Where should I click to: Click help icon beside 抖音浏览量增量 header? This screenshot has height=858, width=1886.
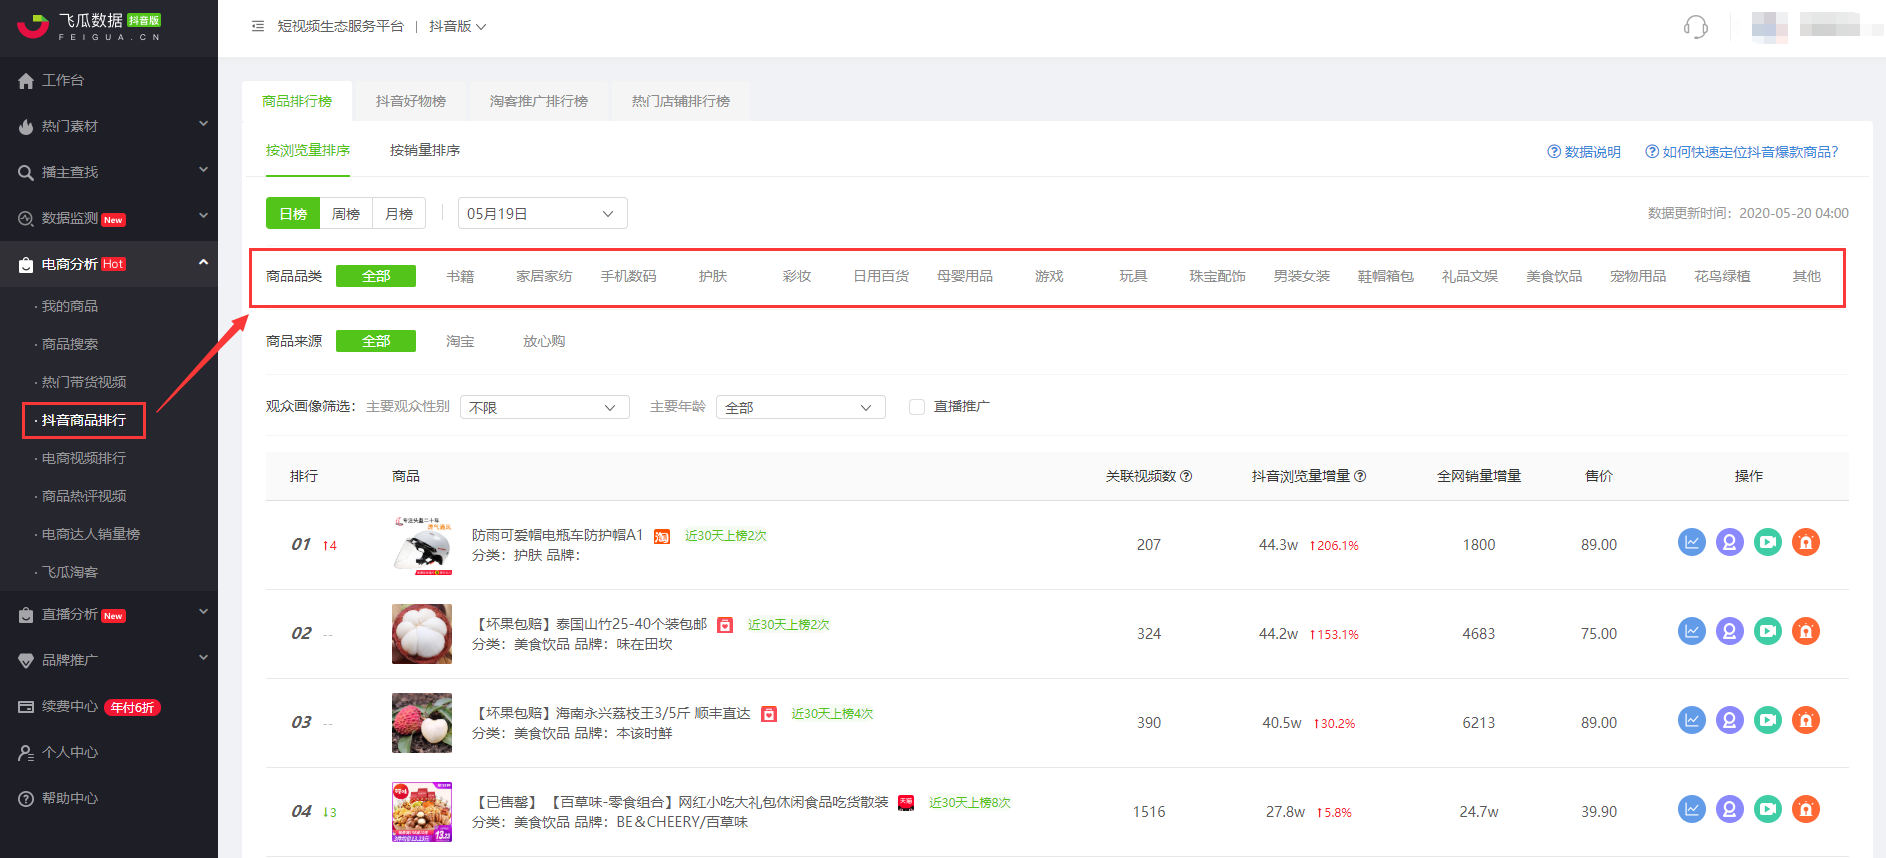click(x=1360, y=476)
